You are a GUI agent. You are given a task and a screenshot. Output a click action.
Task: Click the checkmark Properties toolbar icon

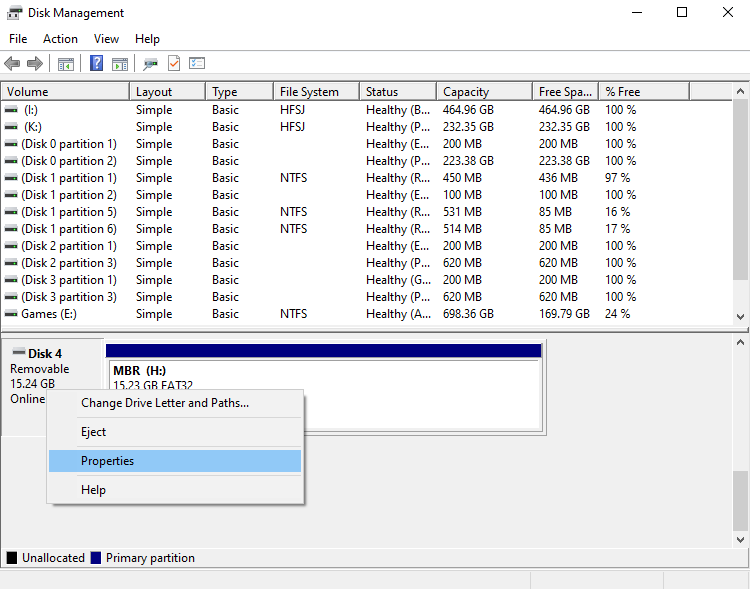tap(174, 64)
